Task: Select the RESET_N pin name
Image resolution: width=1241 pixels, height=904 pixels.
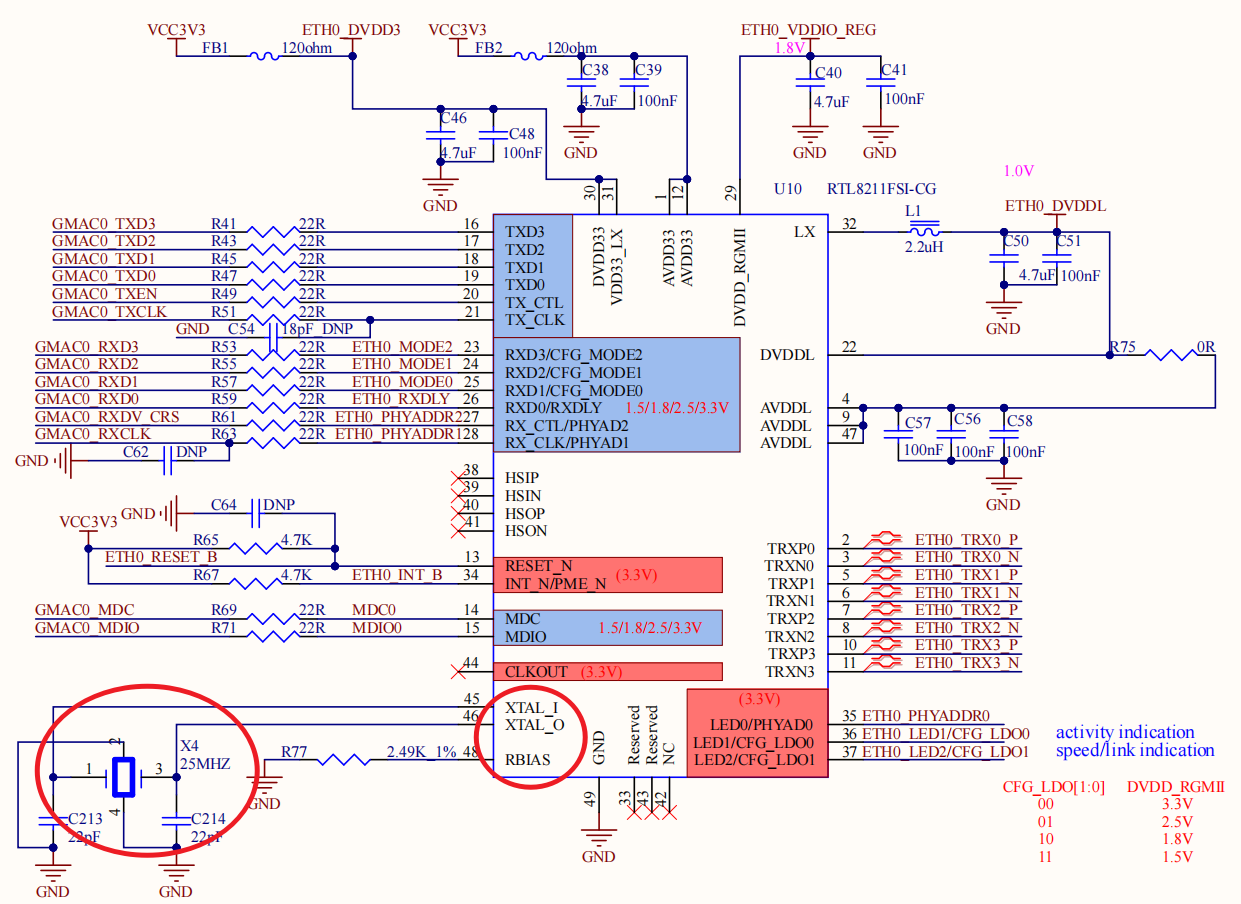Action: point(538,567)
